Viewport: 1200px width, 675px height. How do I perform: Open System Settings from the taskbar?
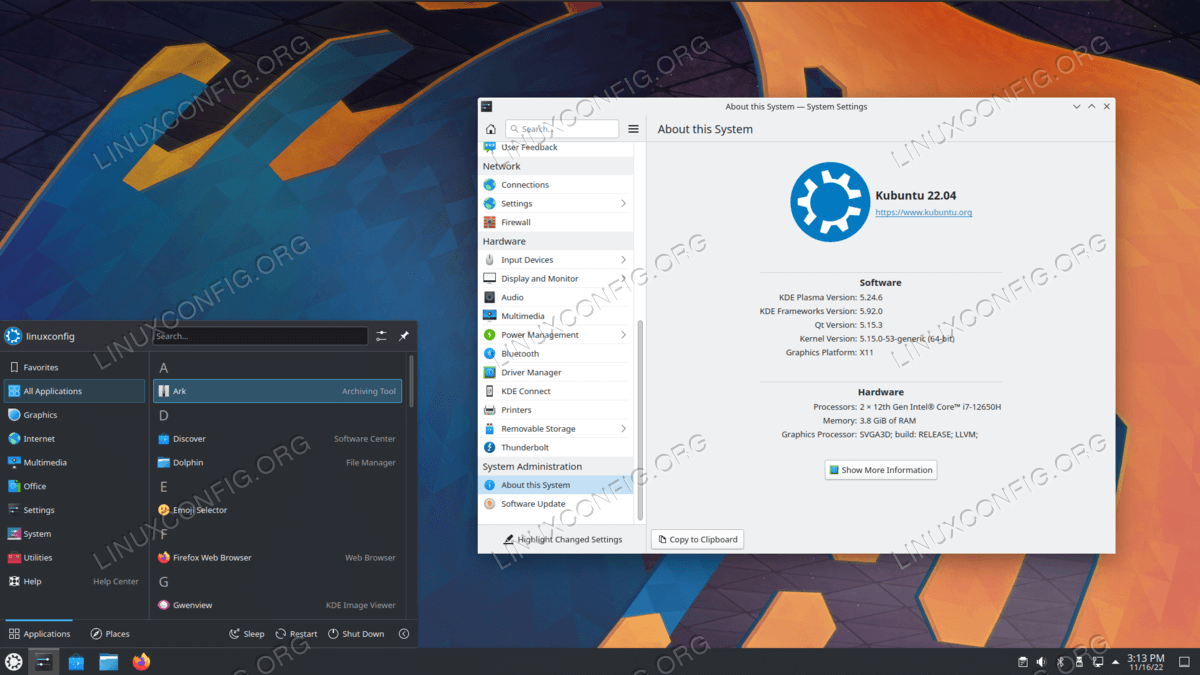tap(44, 661)
